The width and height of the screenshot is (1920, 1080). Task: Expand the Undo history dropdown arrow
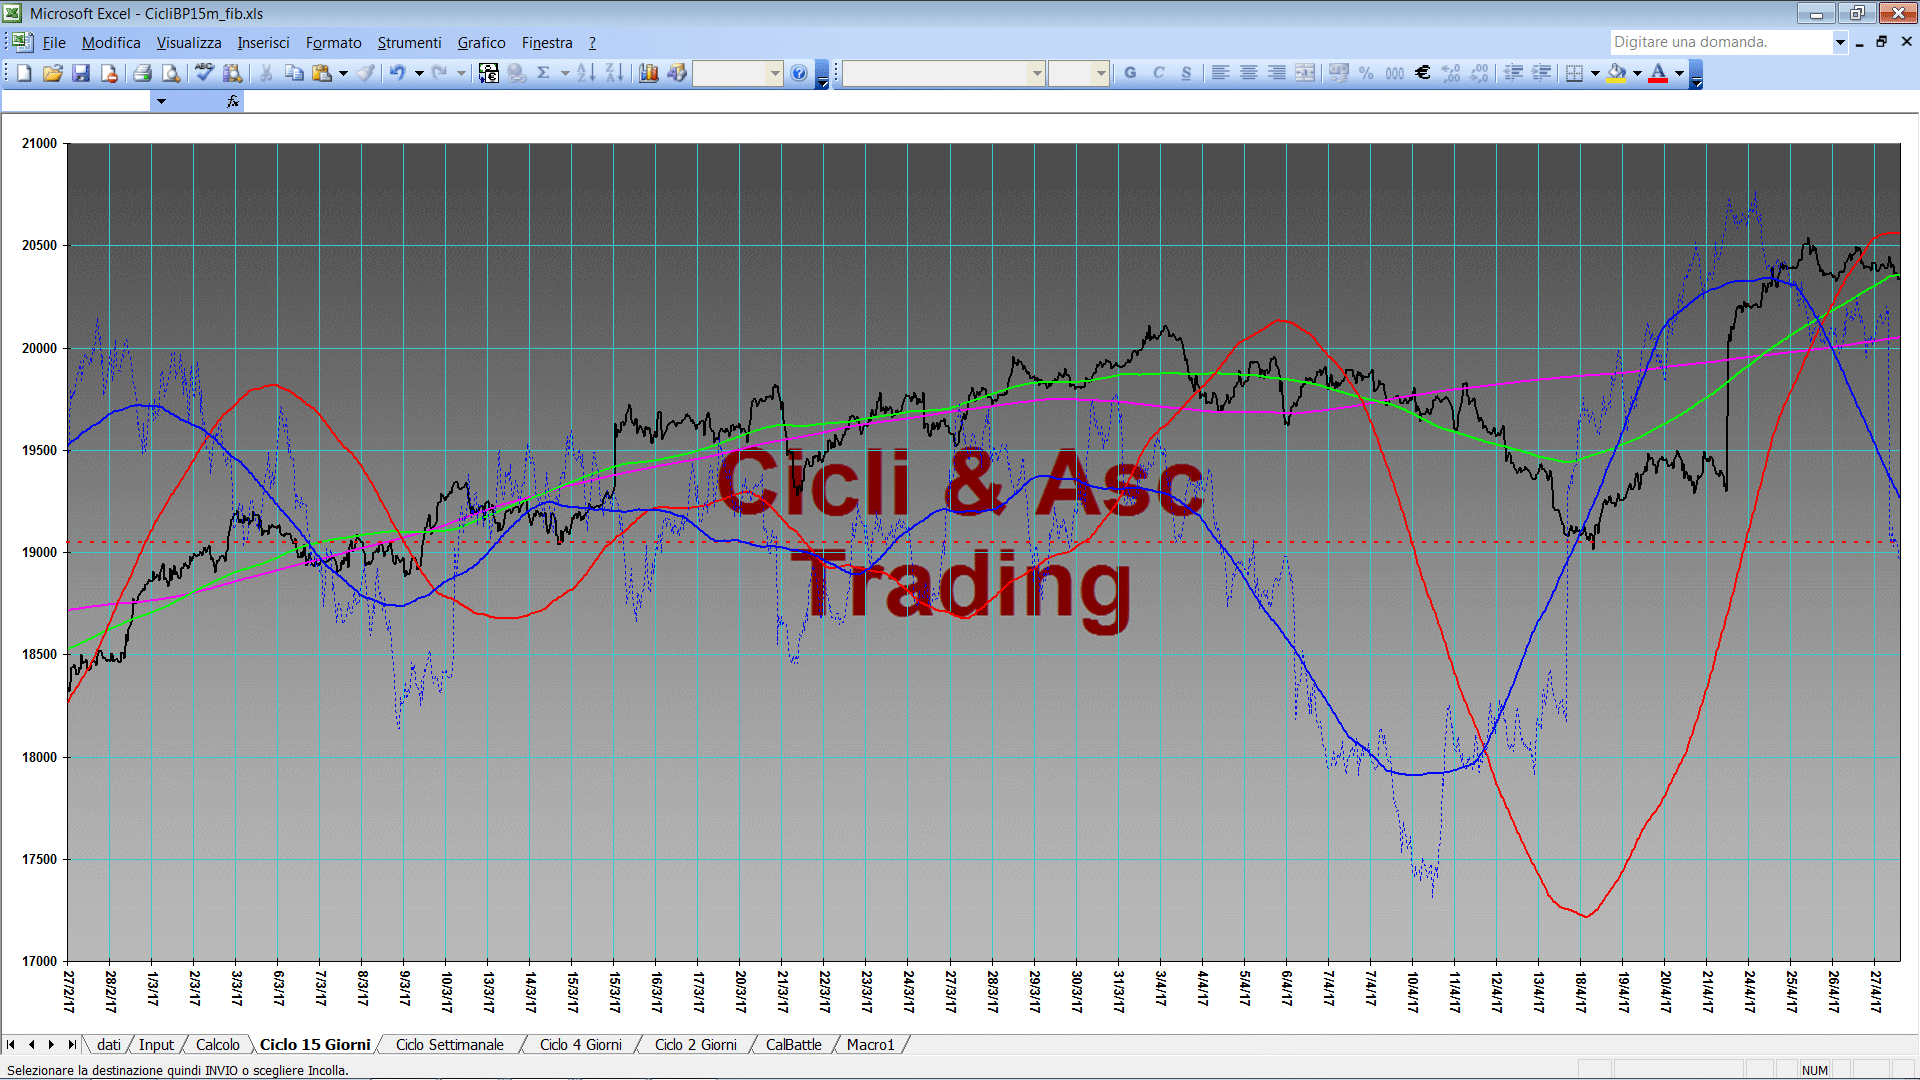[419, 73]
